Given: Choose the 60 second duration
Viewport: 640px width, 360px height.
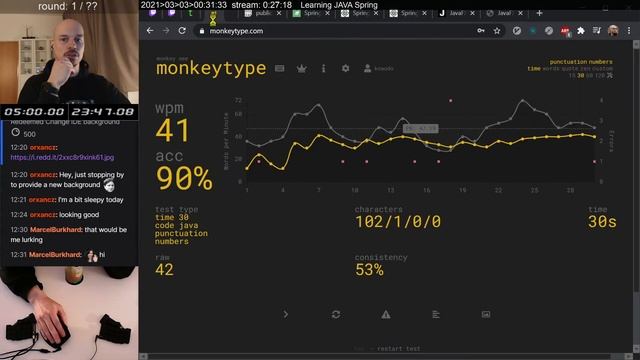Looking at the screenshot, I should (589, 76).
